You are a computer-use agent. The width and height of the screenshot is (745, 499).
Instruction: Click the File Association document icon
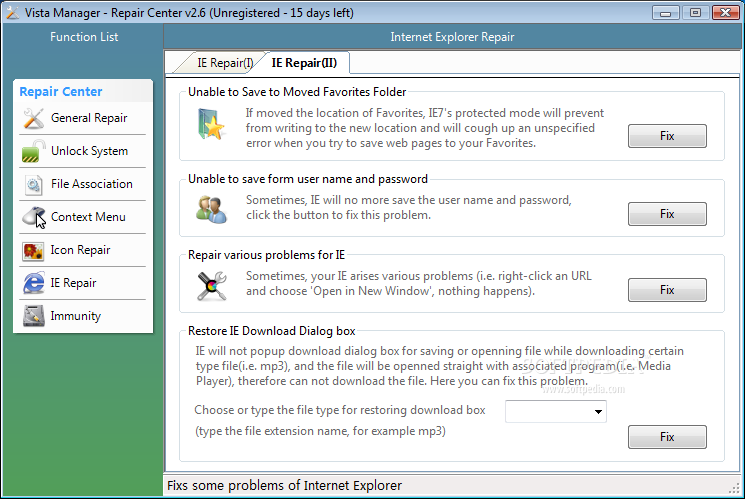[x=33, y=184]
